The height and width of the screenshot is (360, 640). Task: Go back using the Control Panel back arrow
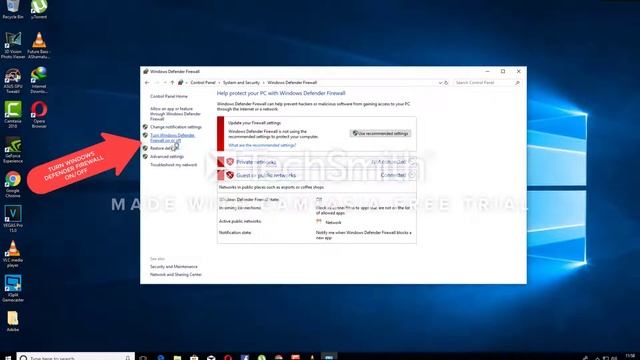tap(147, 82)
